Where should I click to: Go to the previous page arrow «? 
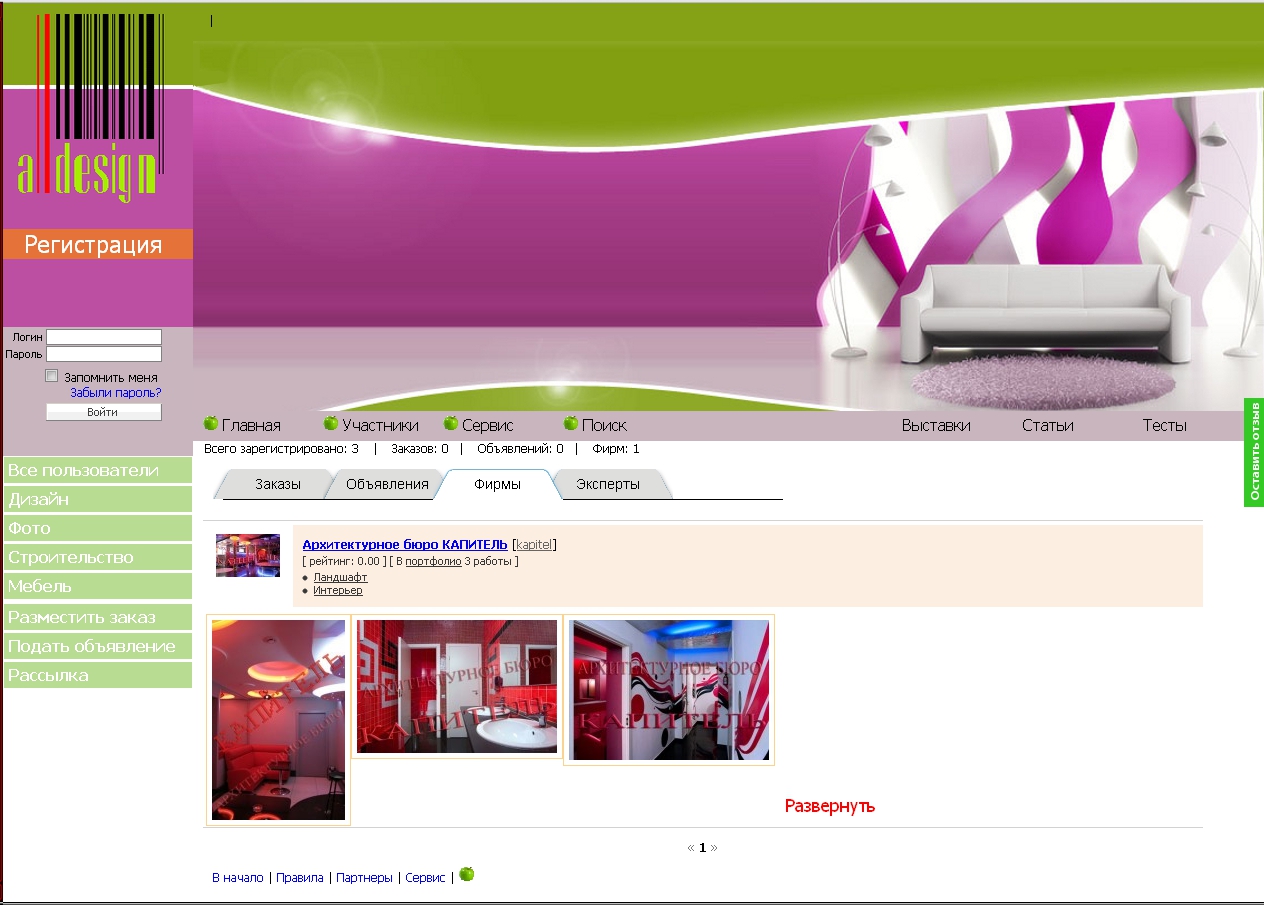[691, 847]
